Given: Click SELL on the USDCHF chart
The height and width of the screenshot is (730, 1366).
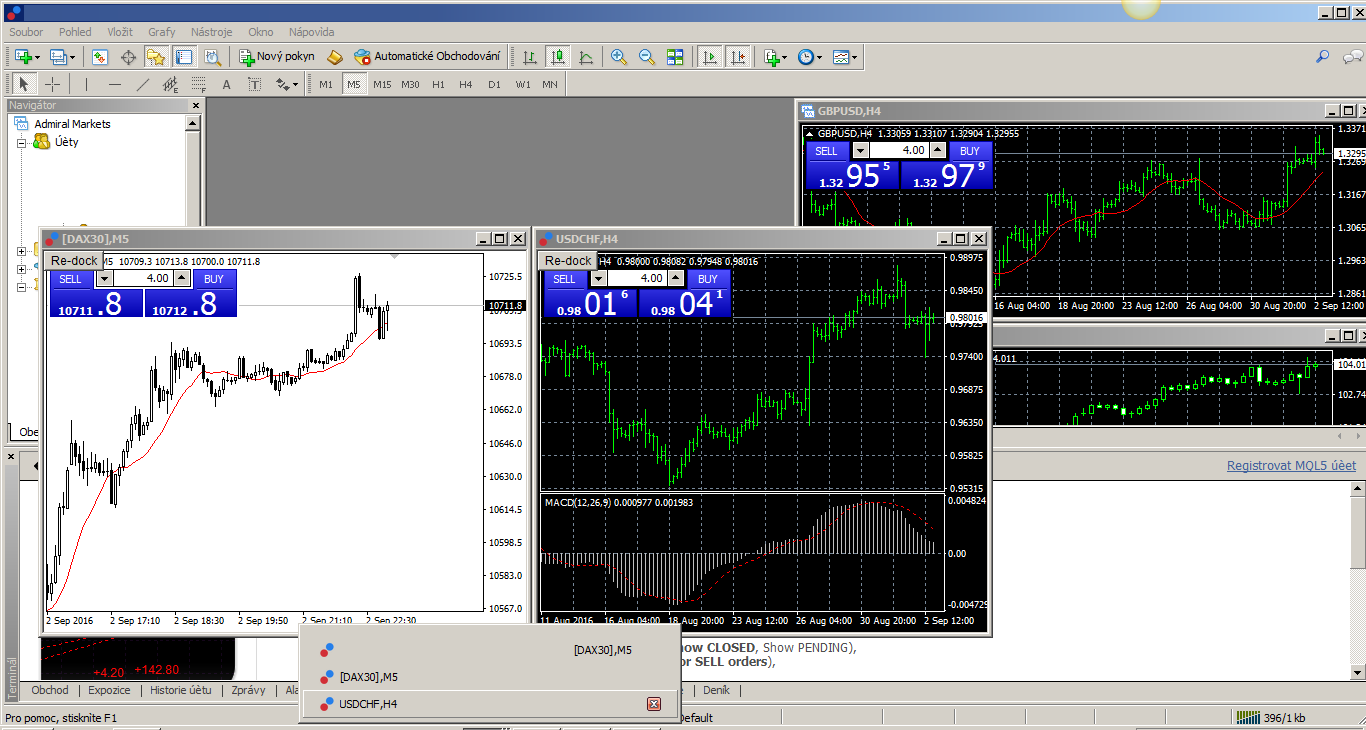Looking at the screenshot, I should click(x=565, y=279).
